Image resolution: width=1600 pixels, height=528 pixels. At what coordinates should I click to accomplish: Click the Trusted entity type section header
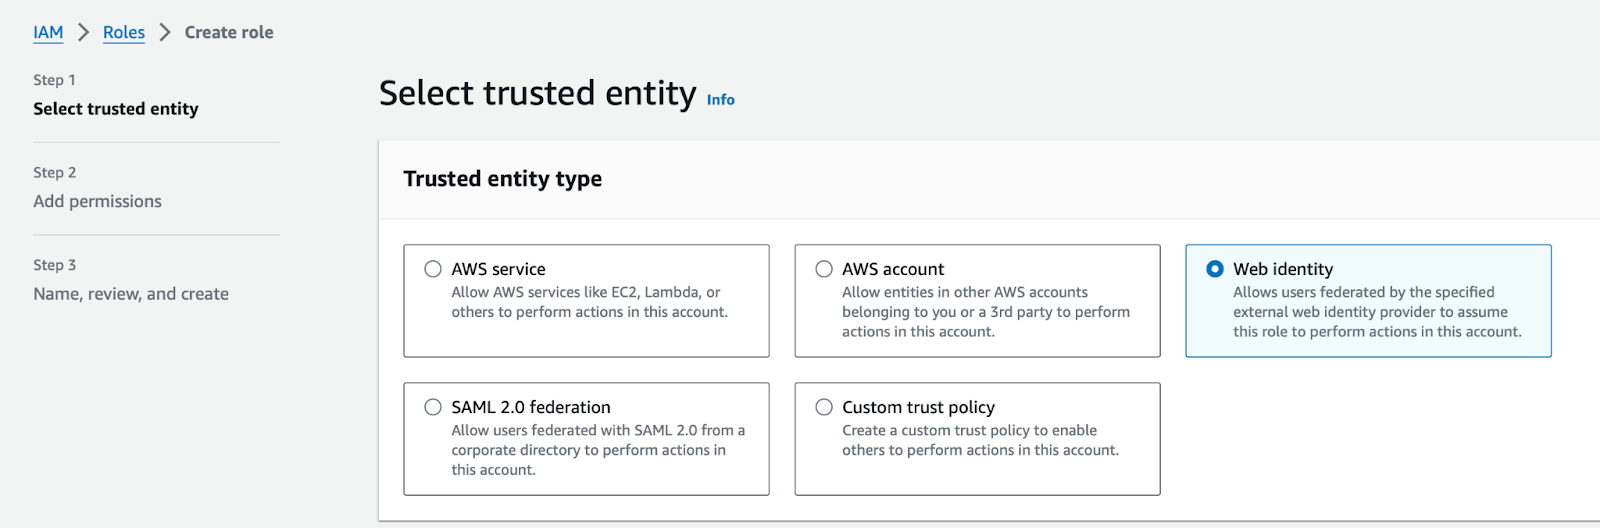click(503, 179)
